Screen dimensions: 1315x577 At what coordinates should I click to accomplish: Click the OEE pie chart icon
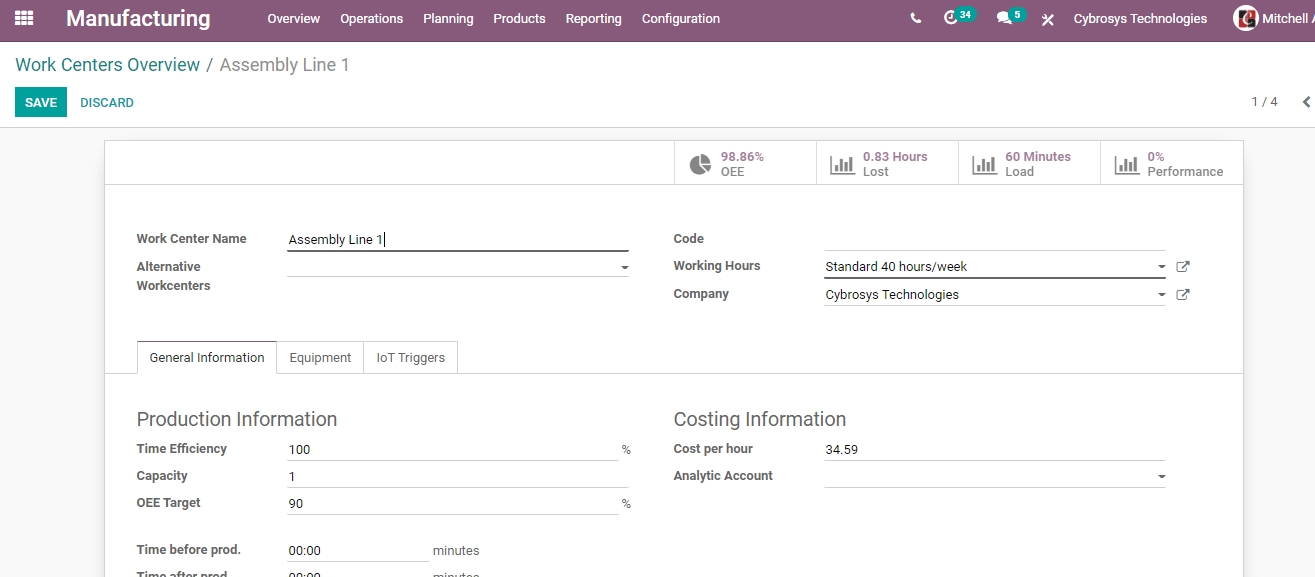(x=701, y=164)
